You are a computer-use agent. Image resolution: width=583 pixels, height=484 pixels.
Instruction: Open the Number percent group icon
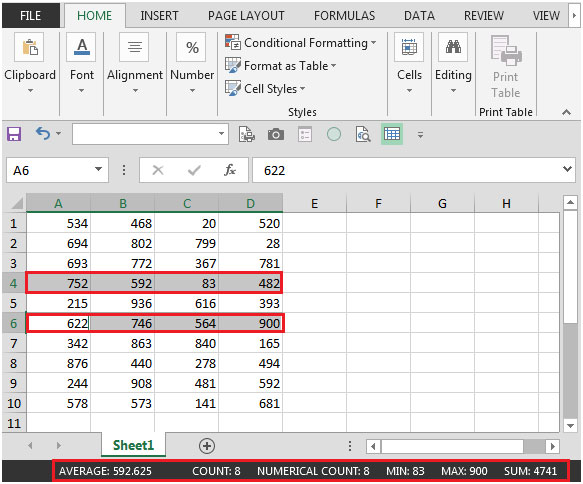coord(191,47)
